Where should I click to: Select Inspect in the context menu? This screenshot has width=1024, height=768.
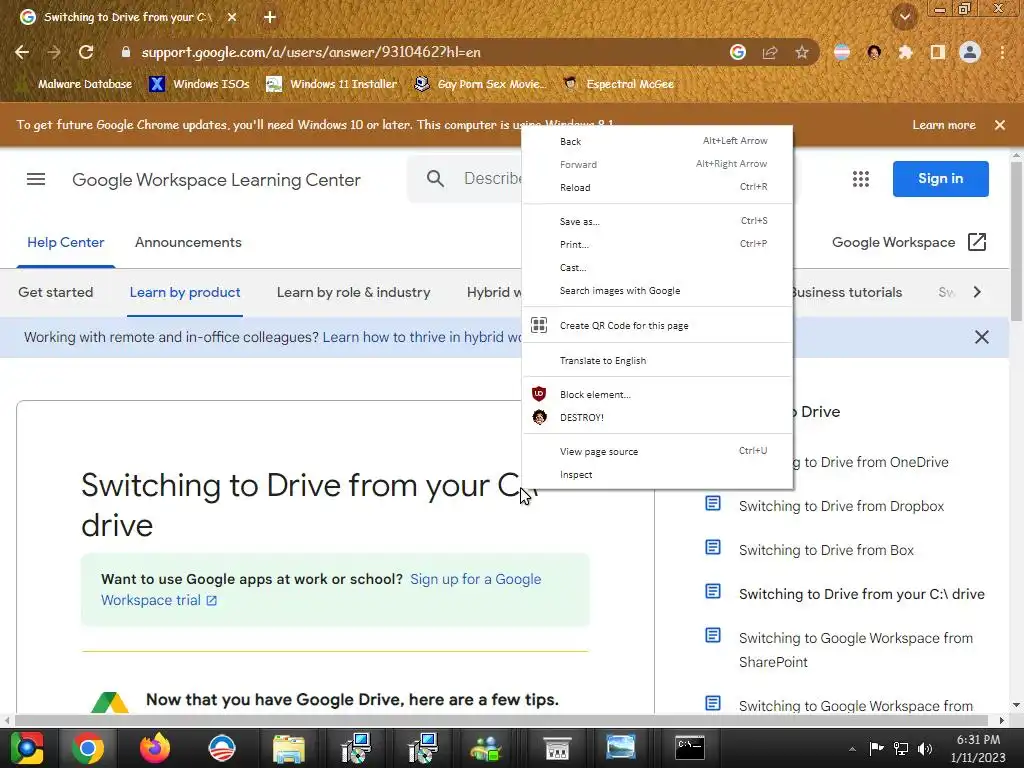point(658,475)
